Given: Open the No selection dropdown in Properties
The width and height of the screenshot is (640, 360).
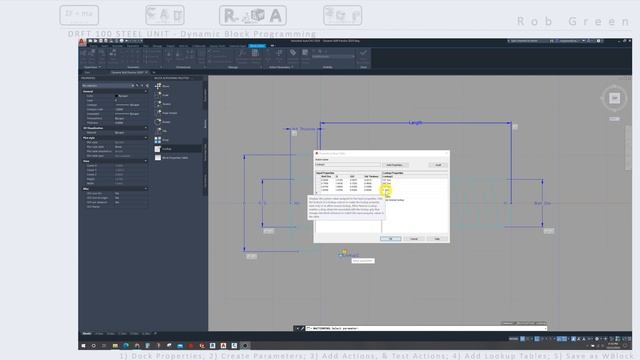Looking at the screenshot, I should (x=105, y=86).
